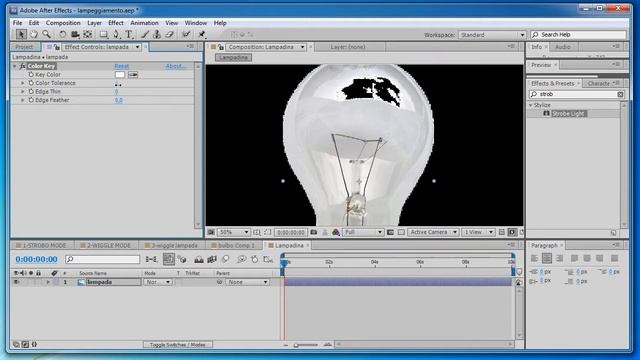Screen dimensions: 640x360
Task: Click the Key Color eyedropper
Action: 133,75
